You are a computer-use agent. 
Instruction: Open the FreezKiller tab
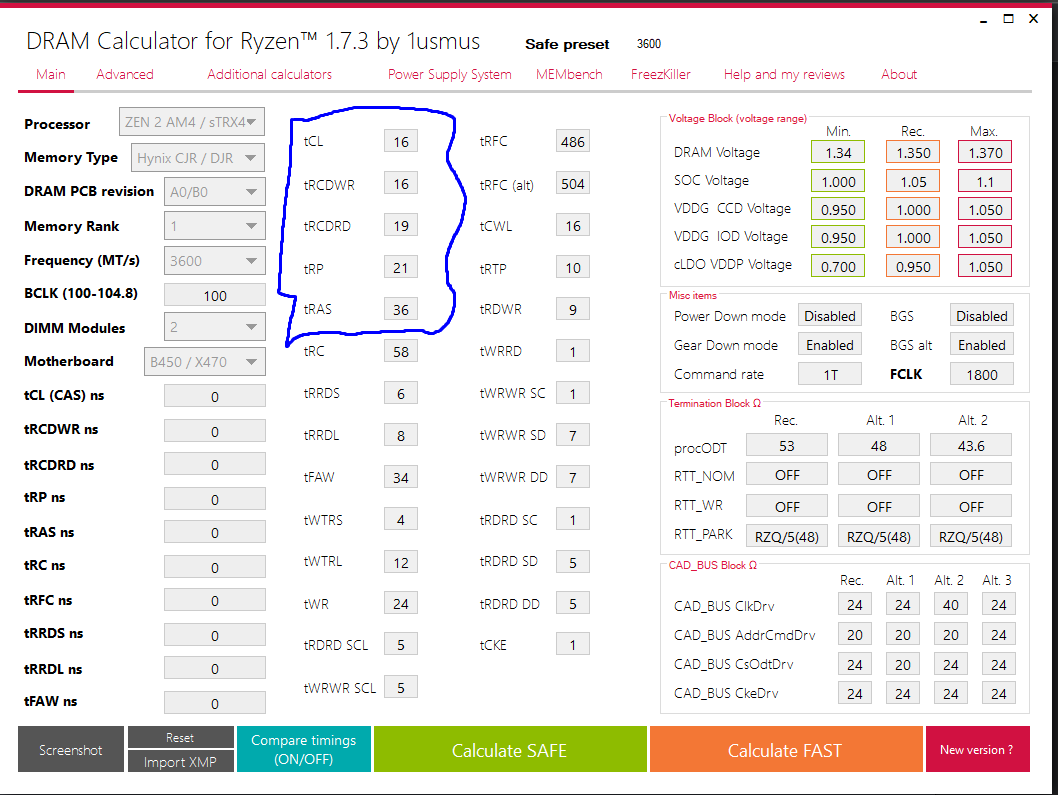(661, 74)
